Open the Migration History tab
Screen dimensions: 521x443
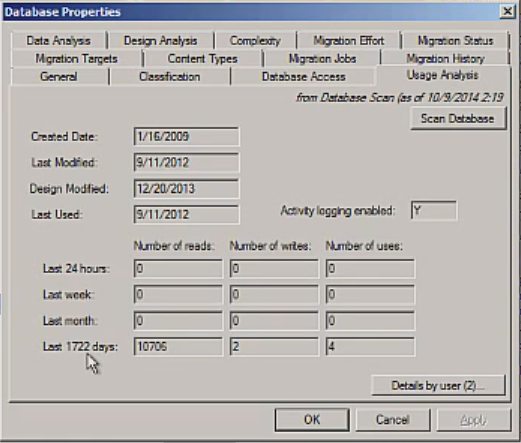click(445, 59)
